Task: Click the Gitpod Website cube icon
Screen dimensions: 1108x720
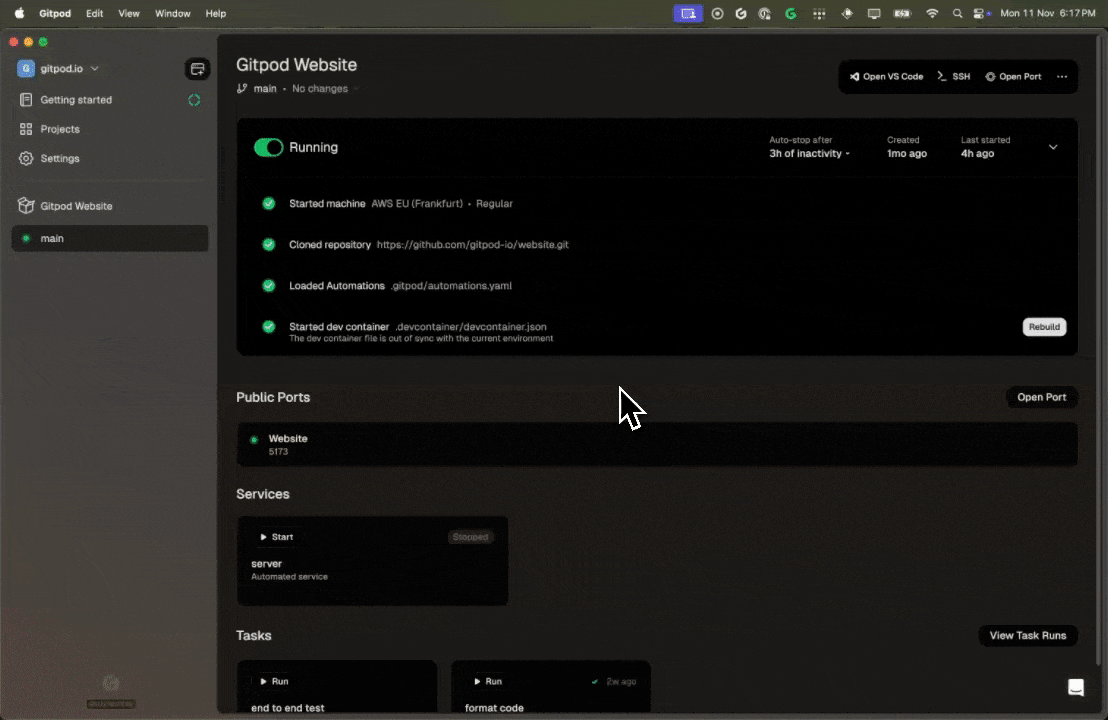Action: [26, 206]
